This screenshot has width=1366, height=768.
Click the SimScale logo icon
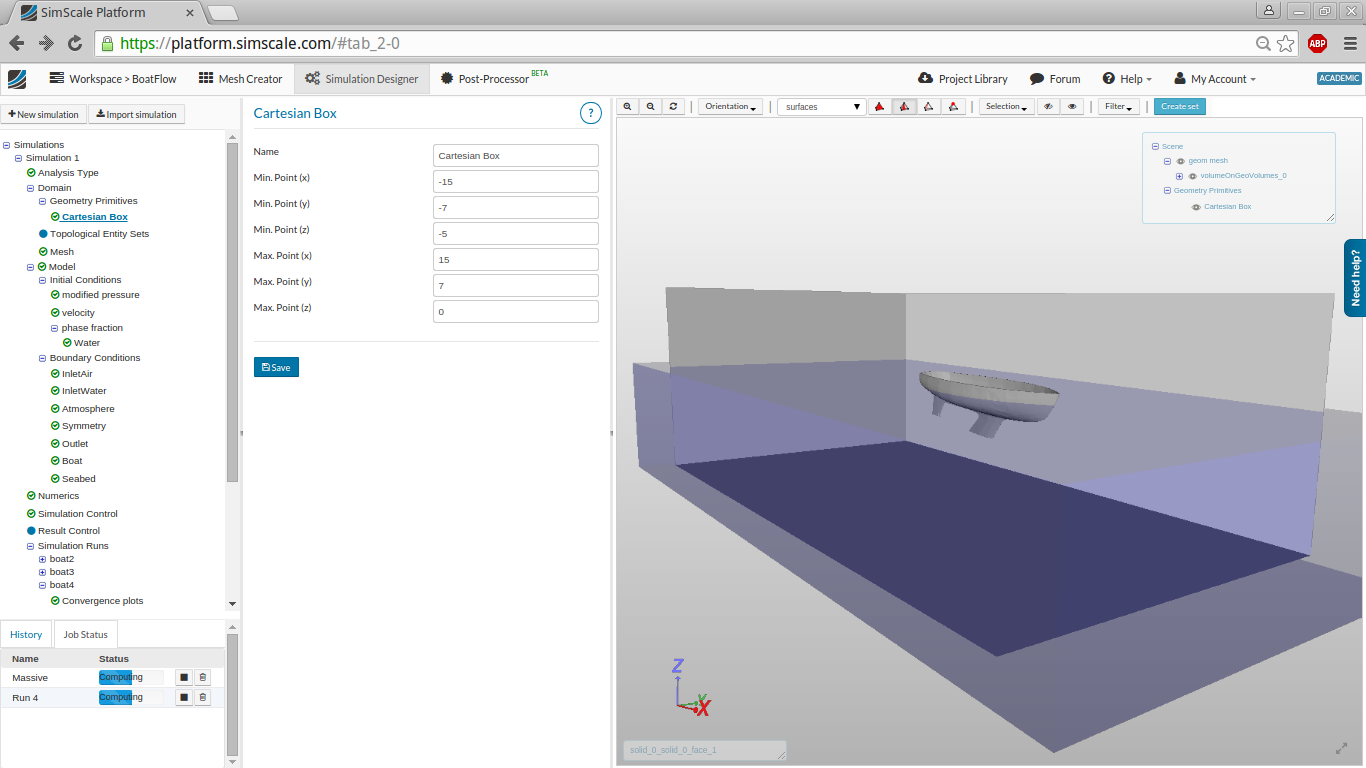click(17, 79)
